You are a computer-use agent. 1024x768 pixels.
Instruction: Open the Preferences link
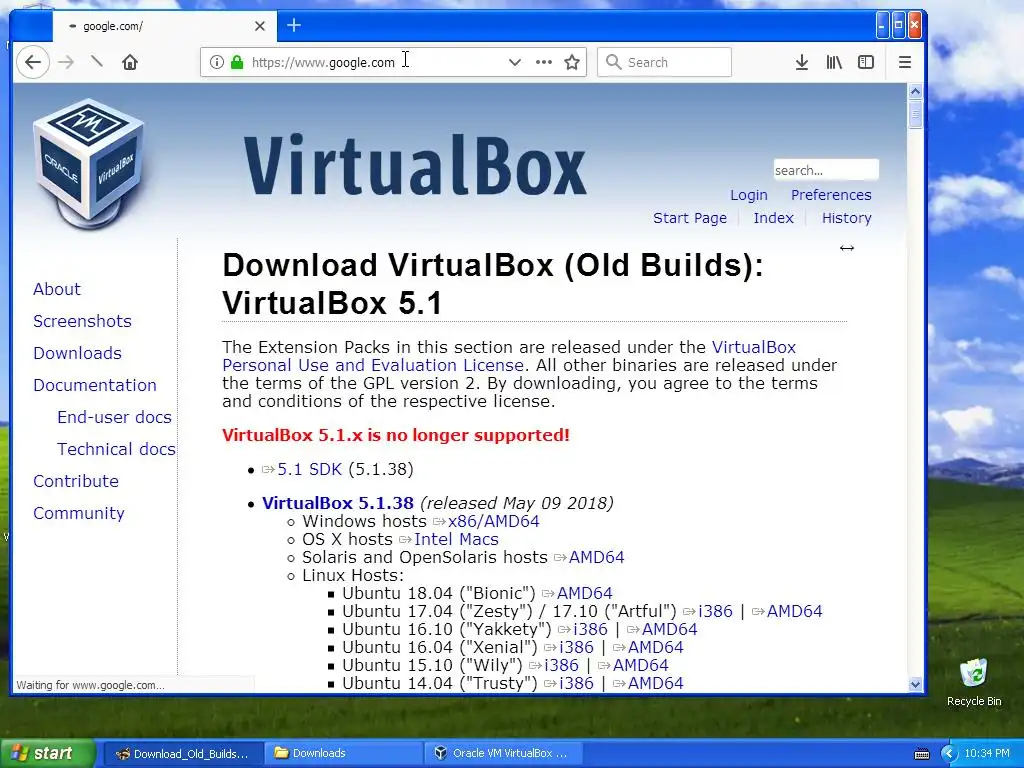831,195
